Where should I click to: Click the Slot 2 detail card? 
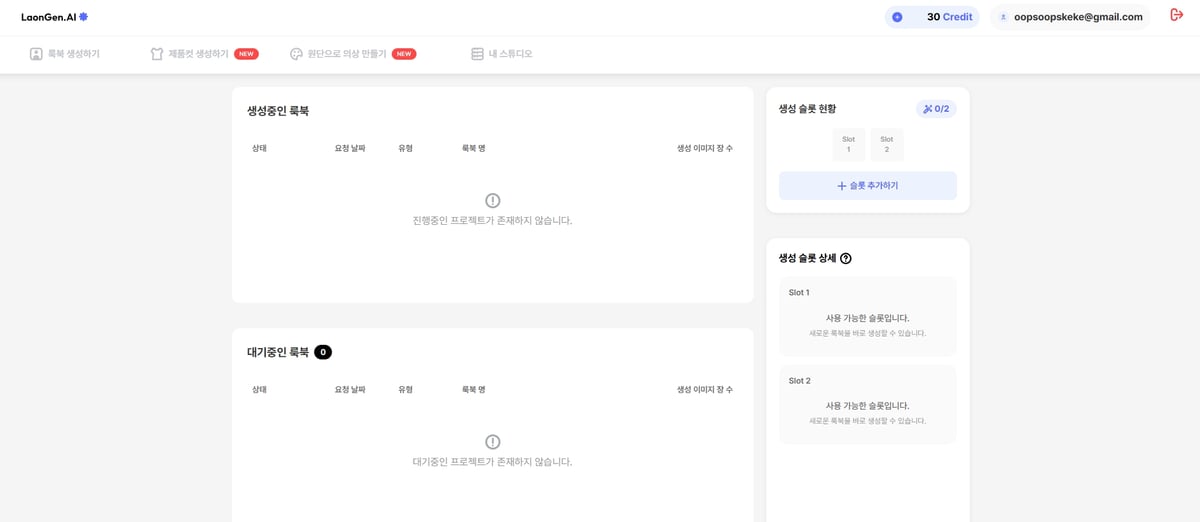pyautogui.click(x=868, y=404)
